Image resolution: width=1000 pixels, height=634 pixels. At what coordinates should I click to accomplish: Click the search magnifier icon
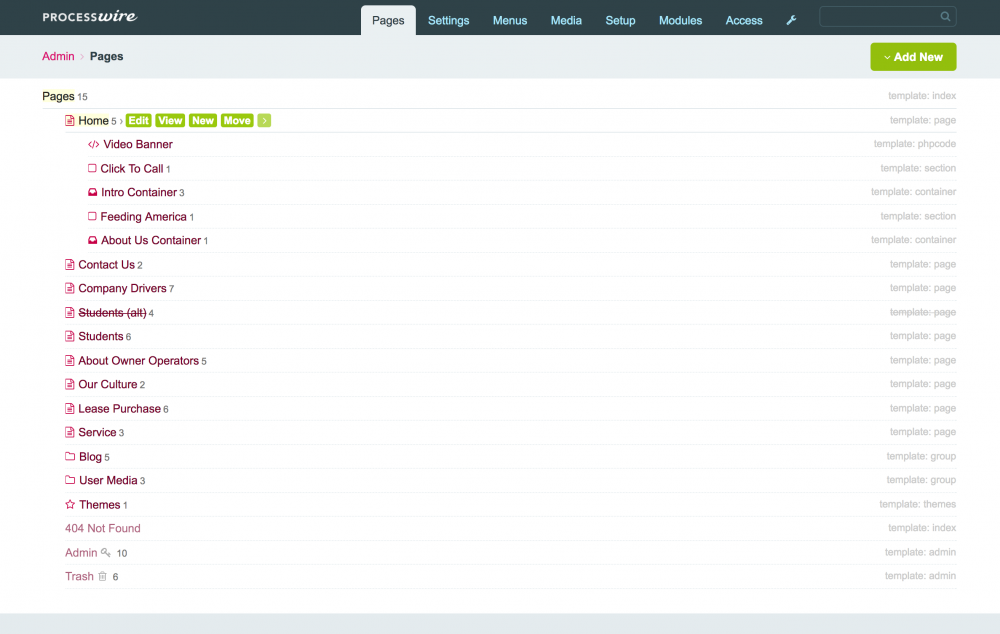click(945, 17)
